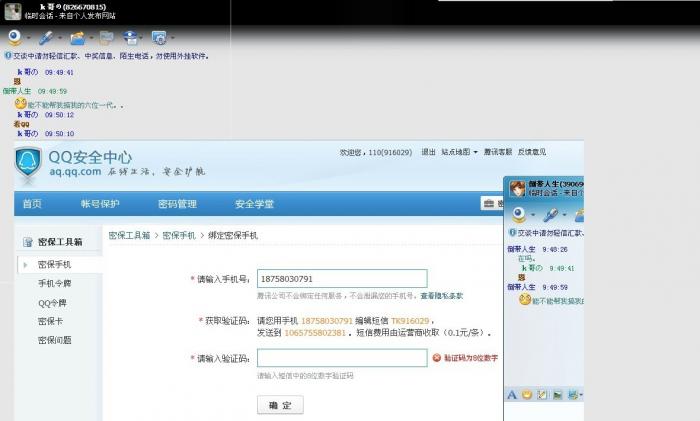The width and height of the screenshot is (700, 421).
Task: Open the 首页 tab in the QQ security center
Action: 32,204
